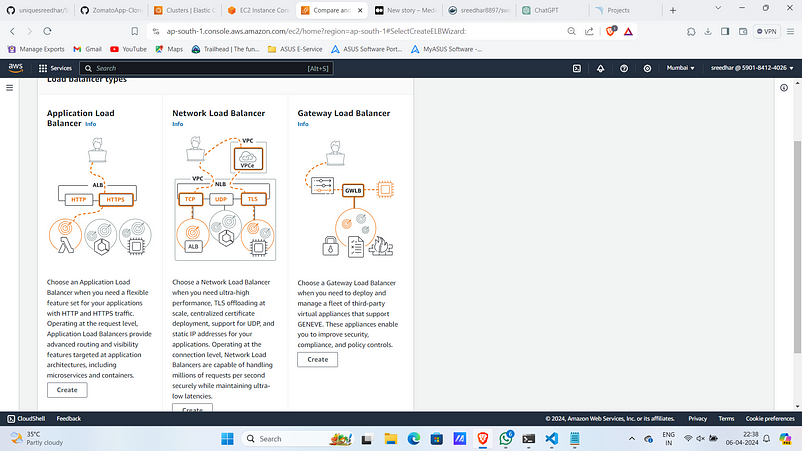The image size is (802, 451).
Task: Open the info panel circle icon
Action: click(x=784, y=88)
